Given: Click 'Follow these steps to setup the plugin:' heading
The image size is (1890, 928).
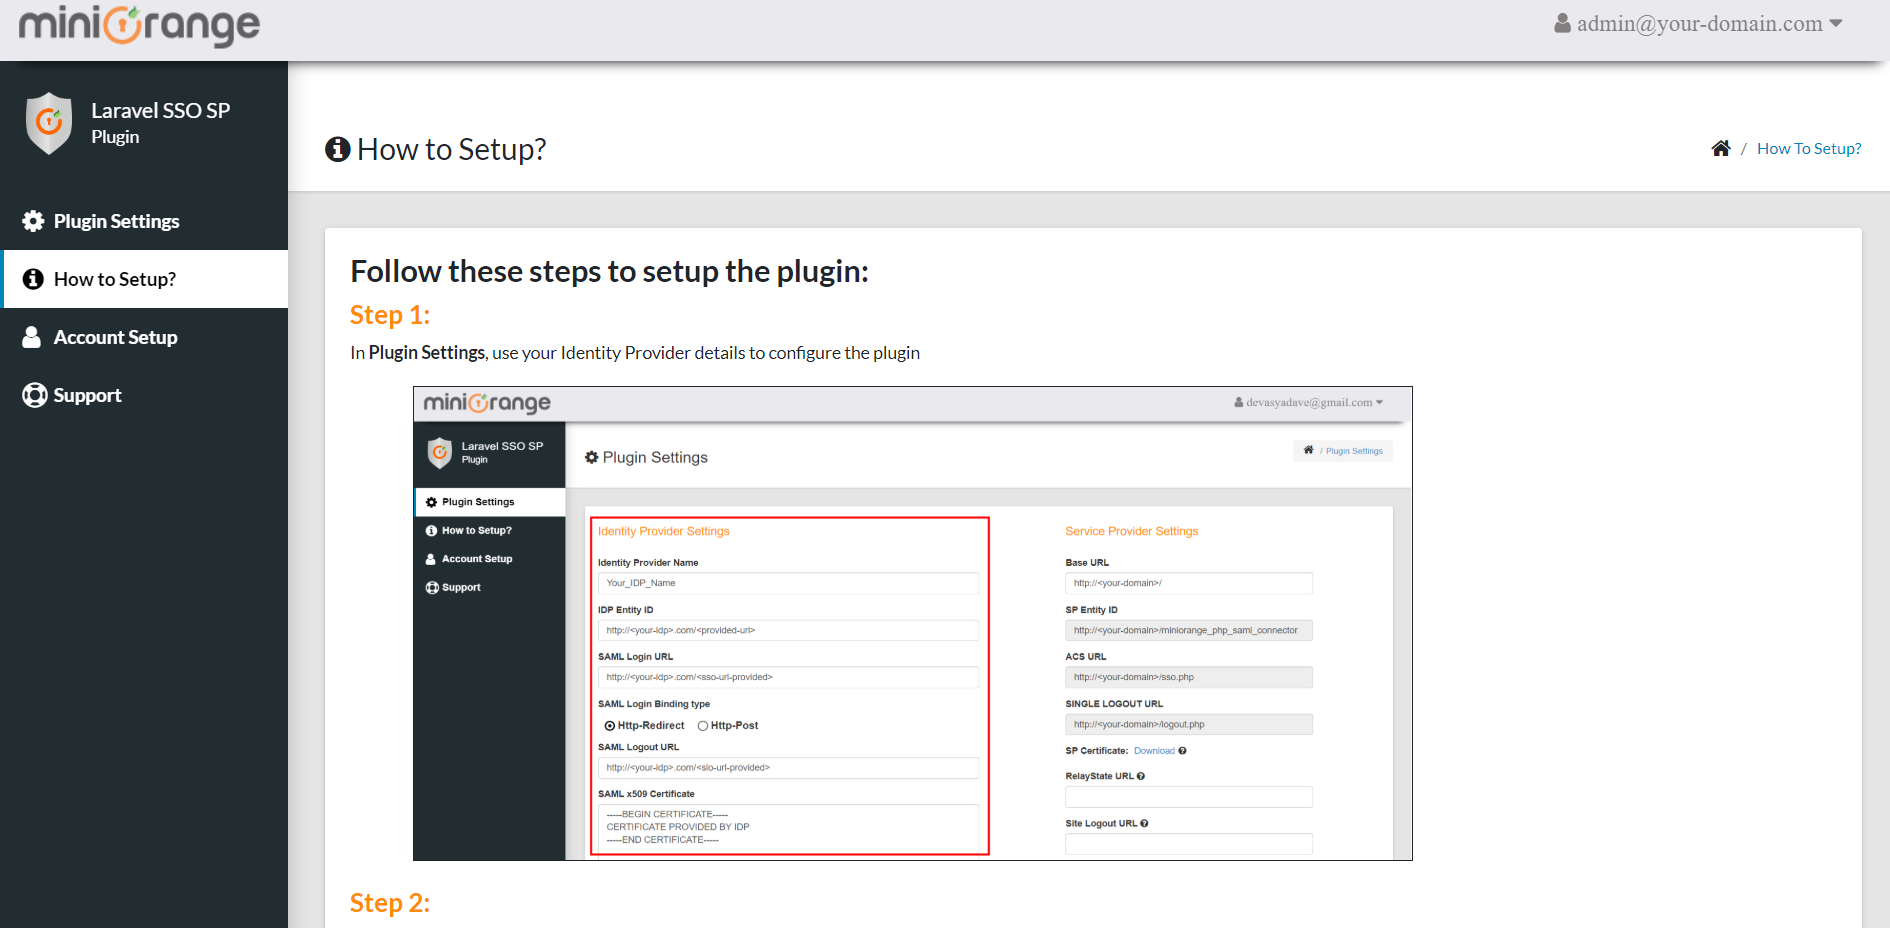Looking at the screenshot, I should click(609, 271).
